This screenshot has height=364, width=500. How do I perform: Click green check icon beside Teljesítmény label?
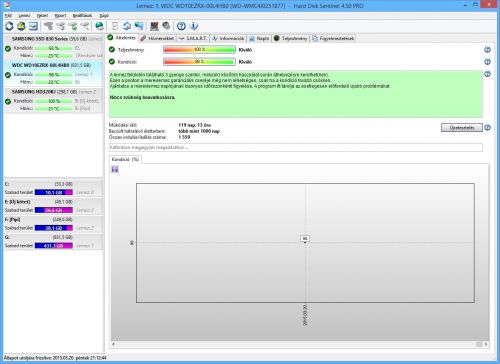coord(112,50)
